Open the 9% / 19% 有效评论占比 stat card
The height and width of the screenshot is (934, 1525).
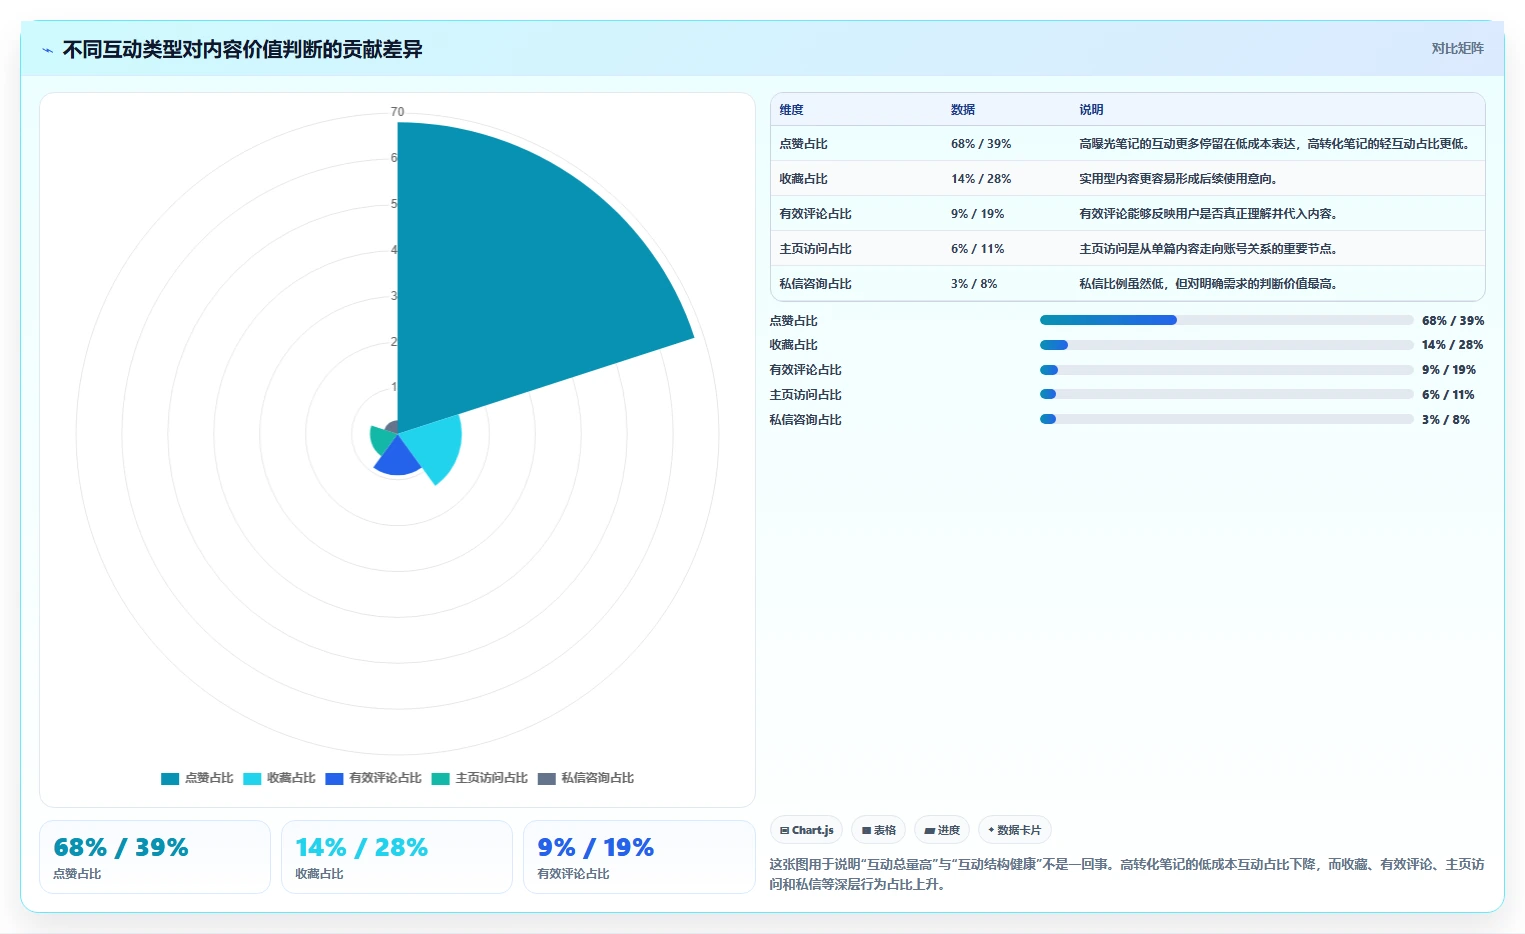click(639, 857)
